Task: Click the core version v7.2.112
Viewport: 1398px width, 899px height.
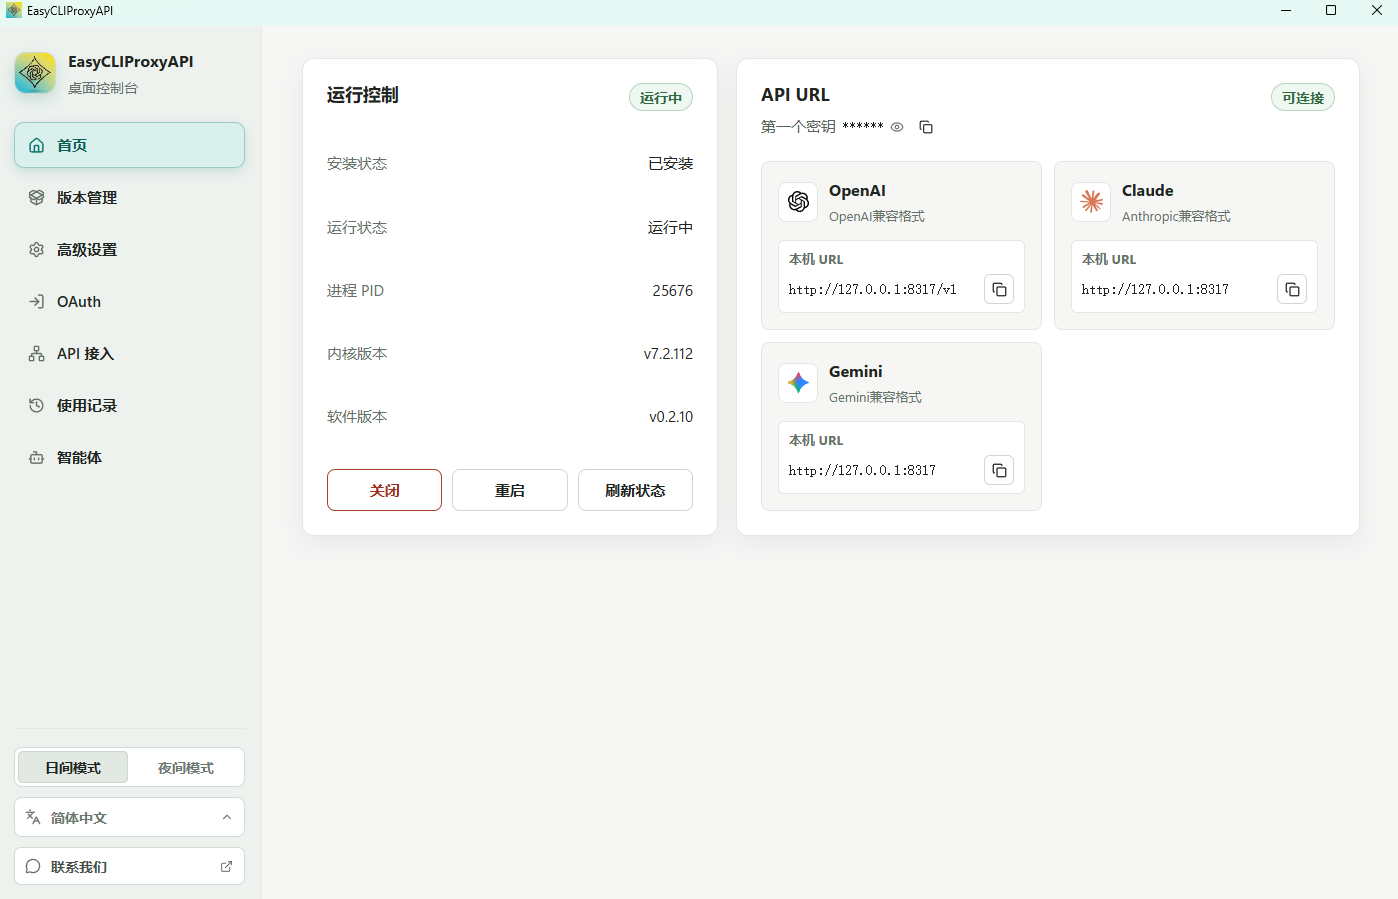Action: [668, 353]
